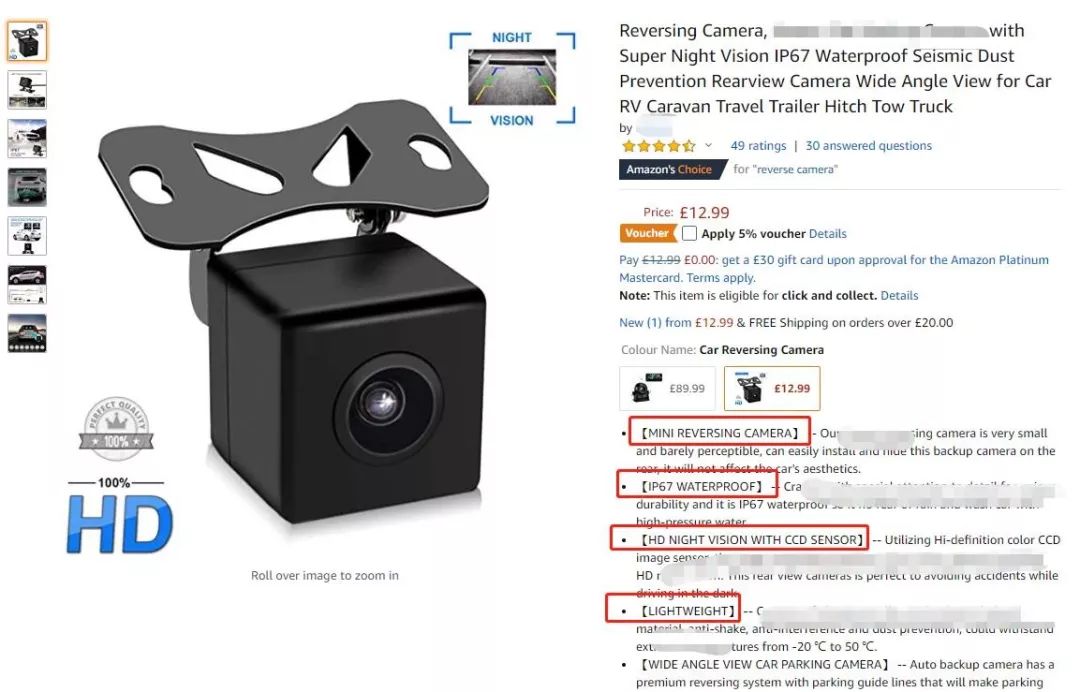Screen dimensions: 1080x692
Task: Open the Amazon Platinum Mastercard offer link
Action: pyautogui.click(x=833, y=269)
